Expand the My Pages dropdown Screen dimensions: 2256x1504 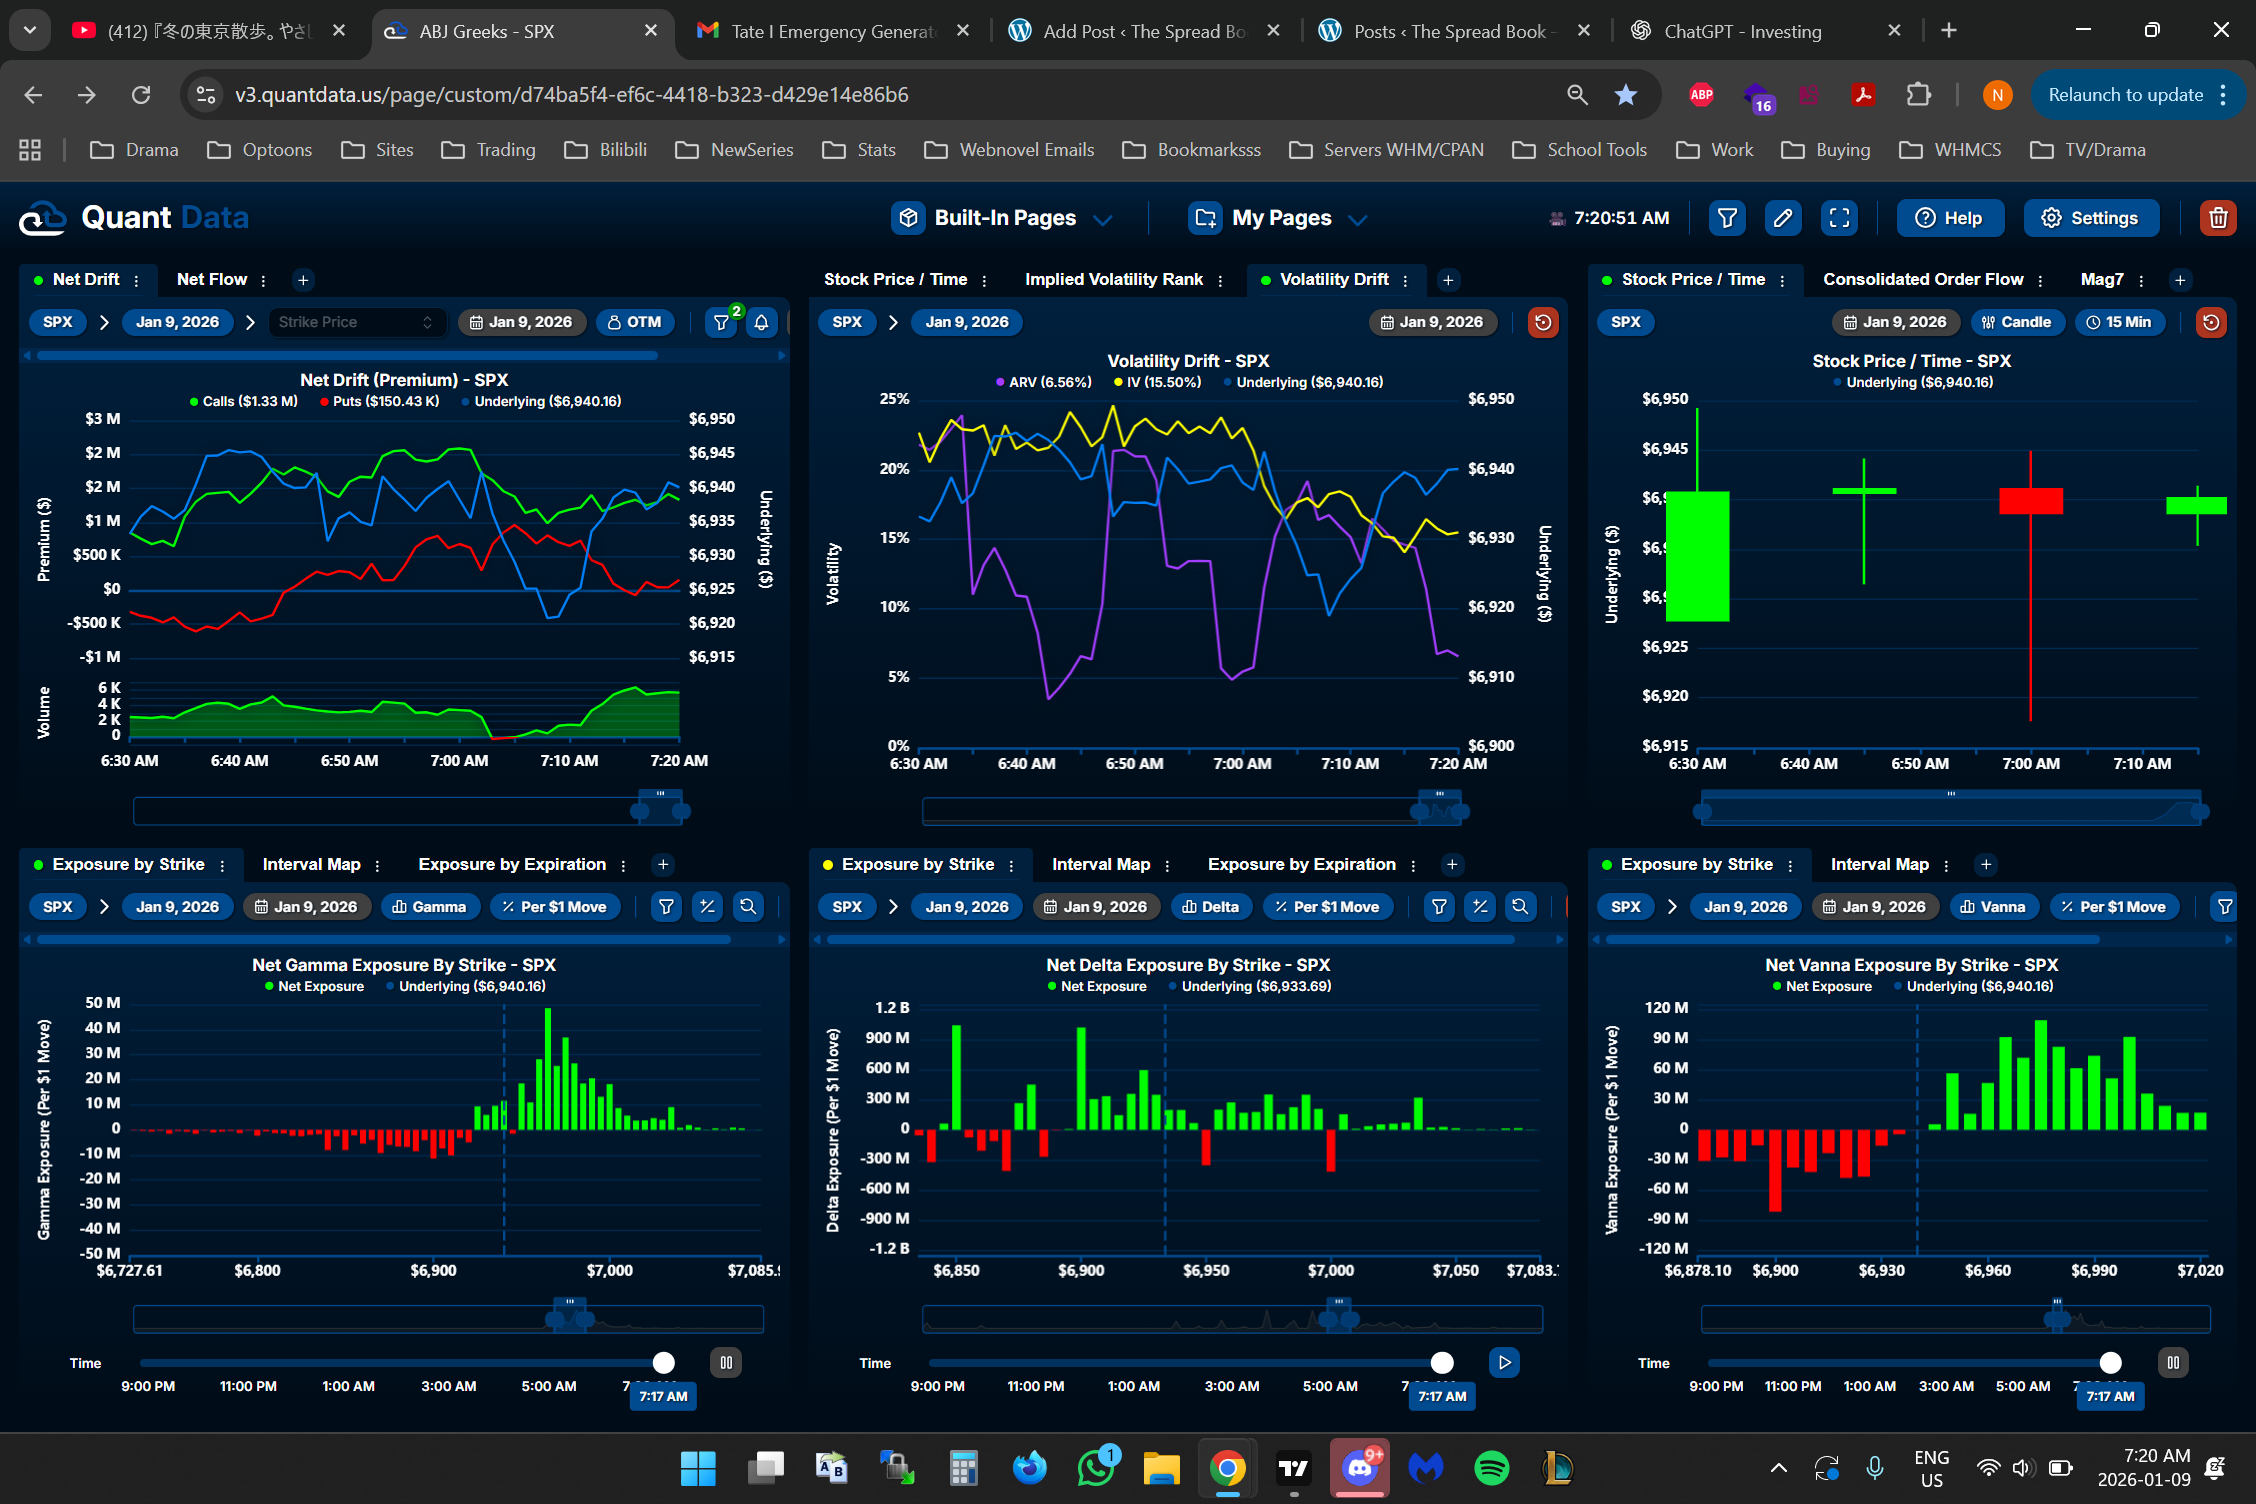click(1279, 218)
